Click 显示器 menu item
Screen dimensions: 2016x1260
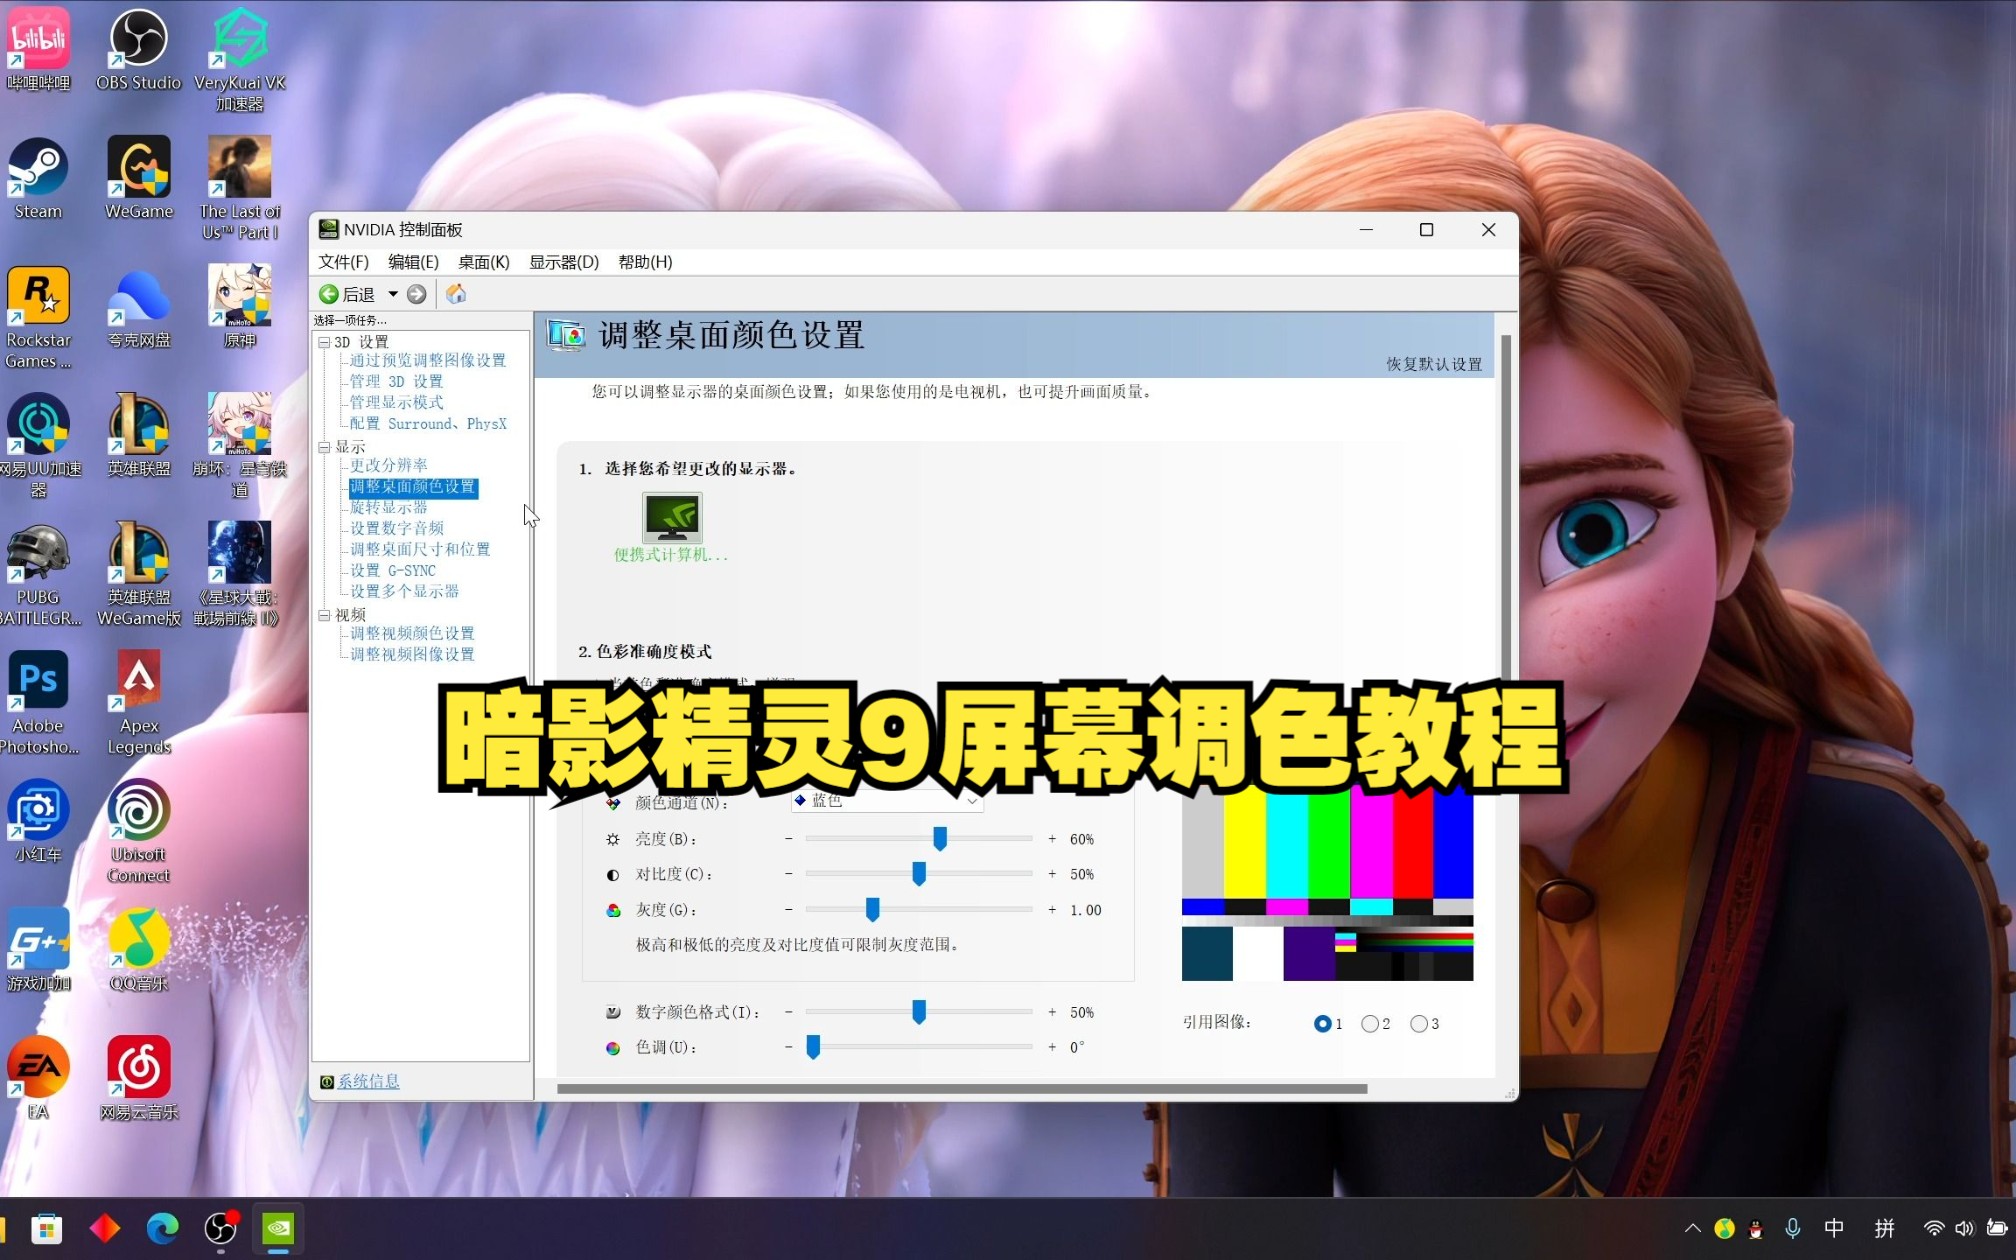[x=565, y=261]
